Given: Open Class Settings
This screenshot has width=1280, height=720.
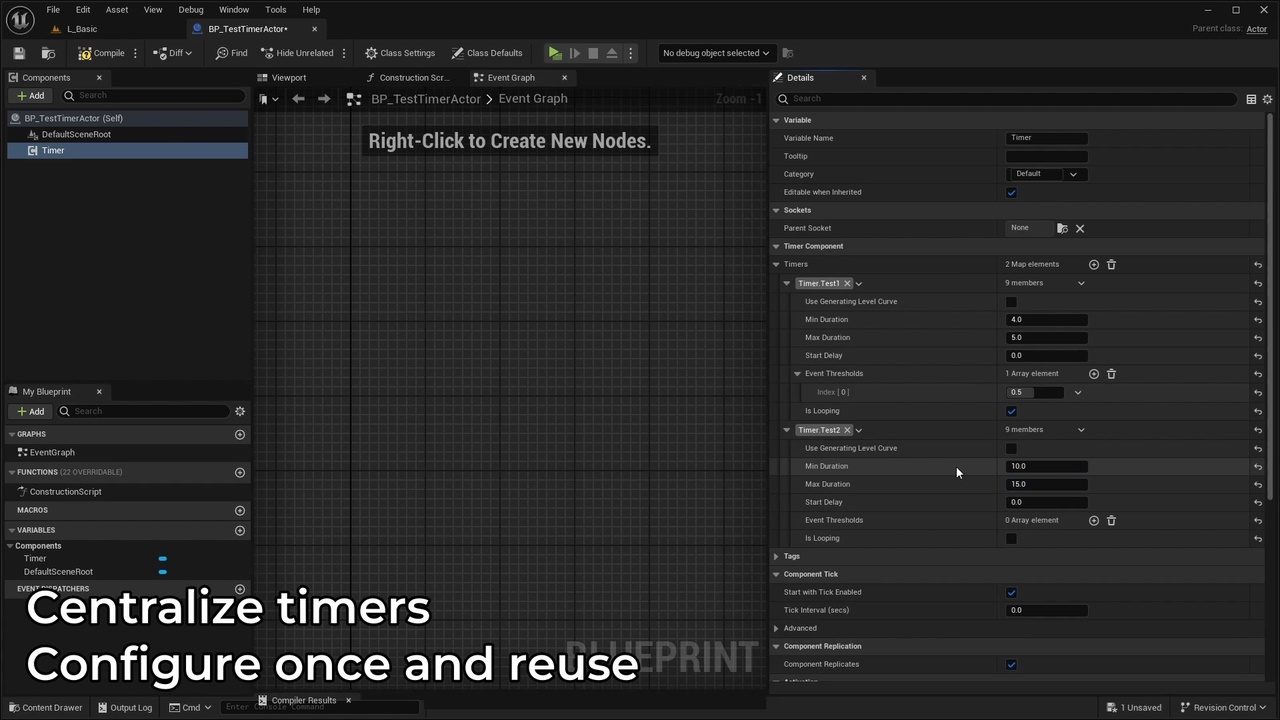Looking at the screenshot, I should click(x=400, y=53).
